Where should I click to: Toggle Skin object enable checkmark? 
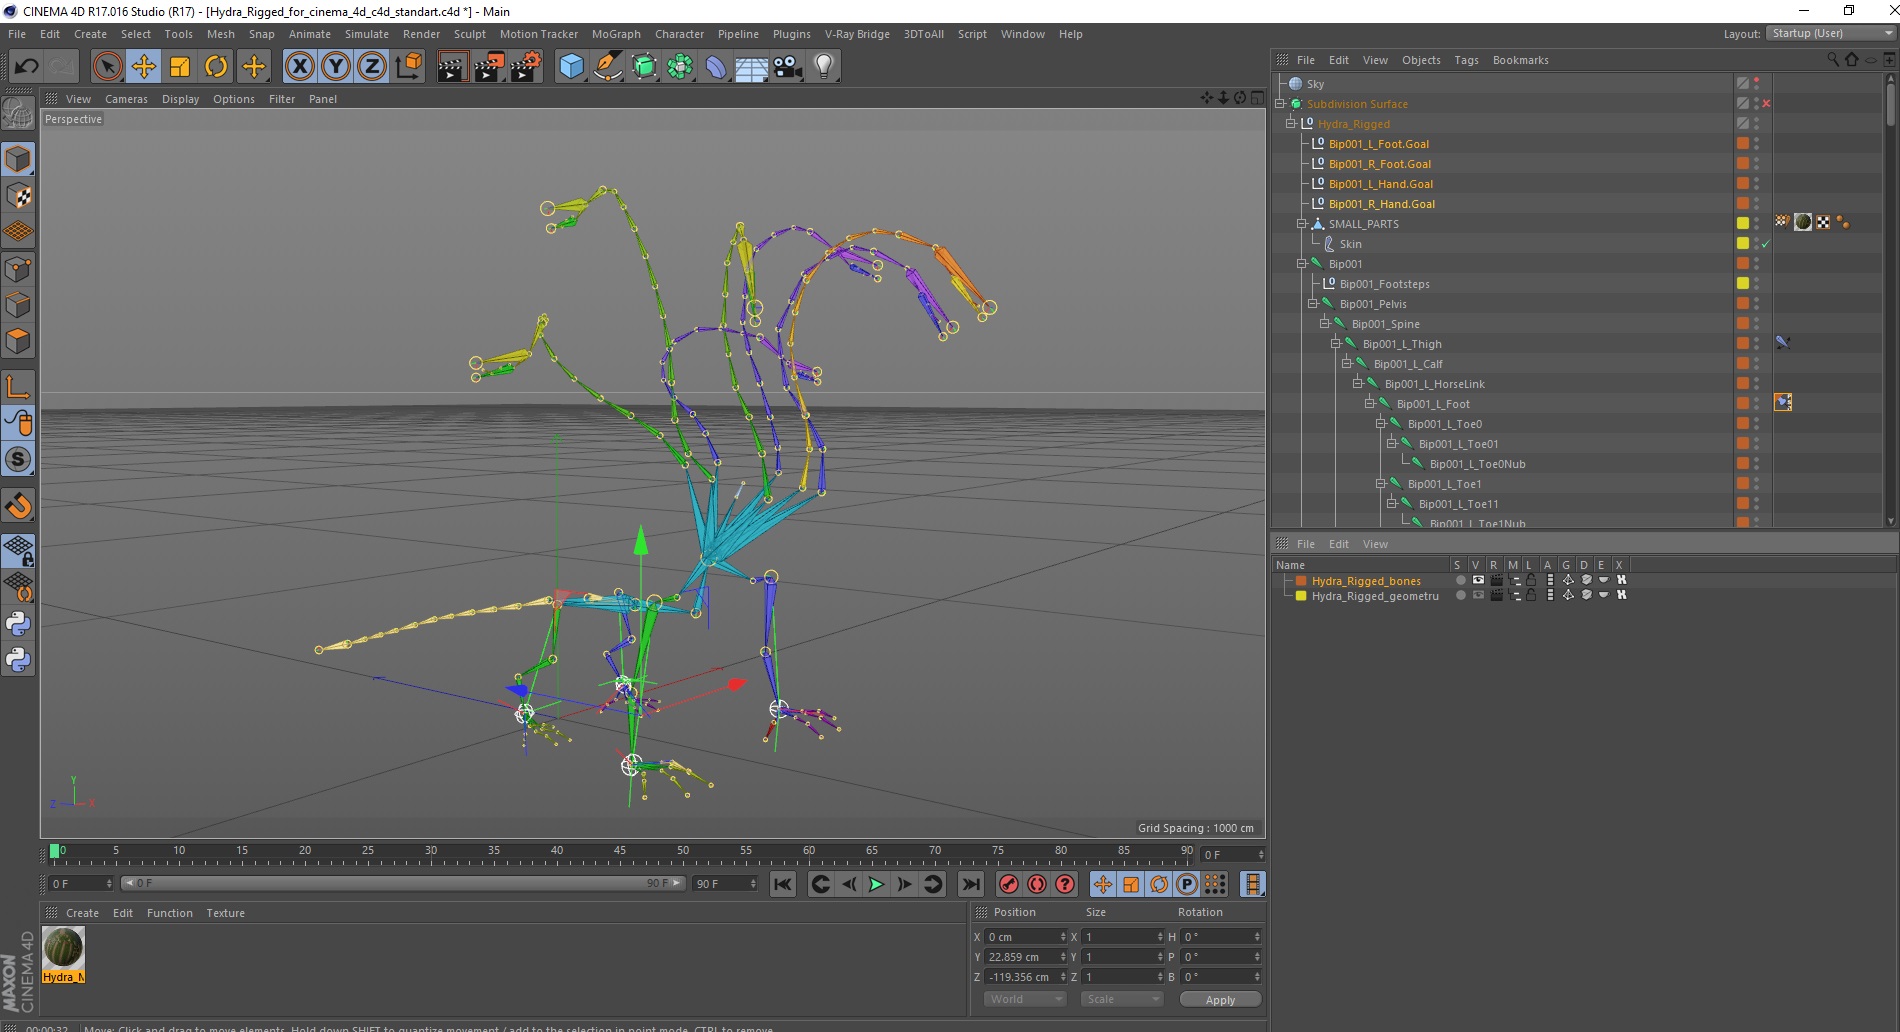pos(1766,244)
